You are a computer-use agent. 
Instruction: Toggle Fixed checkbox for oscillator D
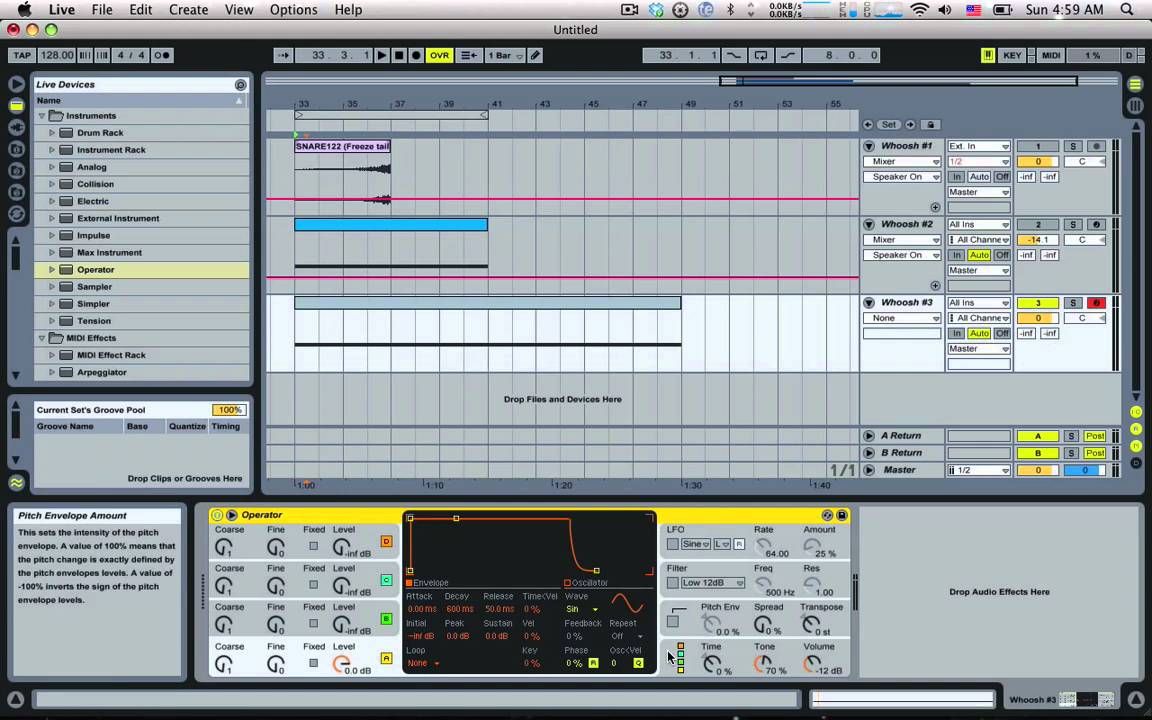(314, 546)
